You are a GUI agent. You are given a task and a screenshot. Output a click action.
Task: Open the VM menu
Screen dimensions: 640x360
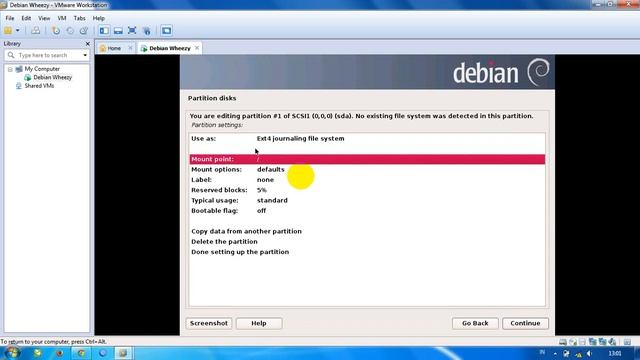click(62, 18)
